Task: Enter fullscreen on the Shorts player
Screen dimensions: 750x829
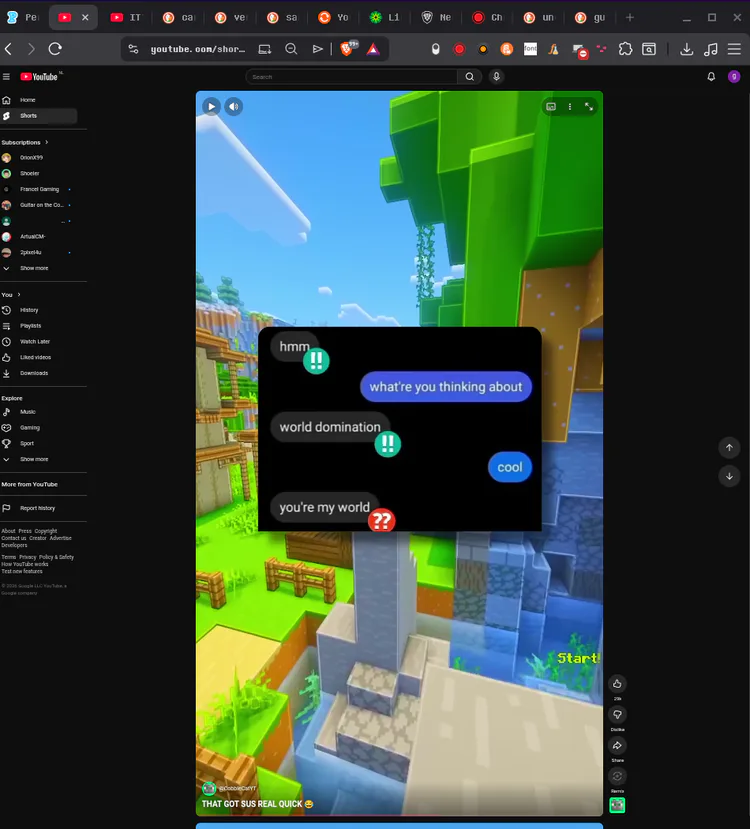Action: point(589,107)
